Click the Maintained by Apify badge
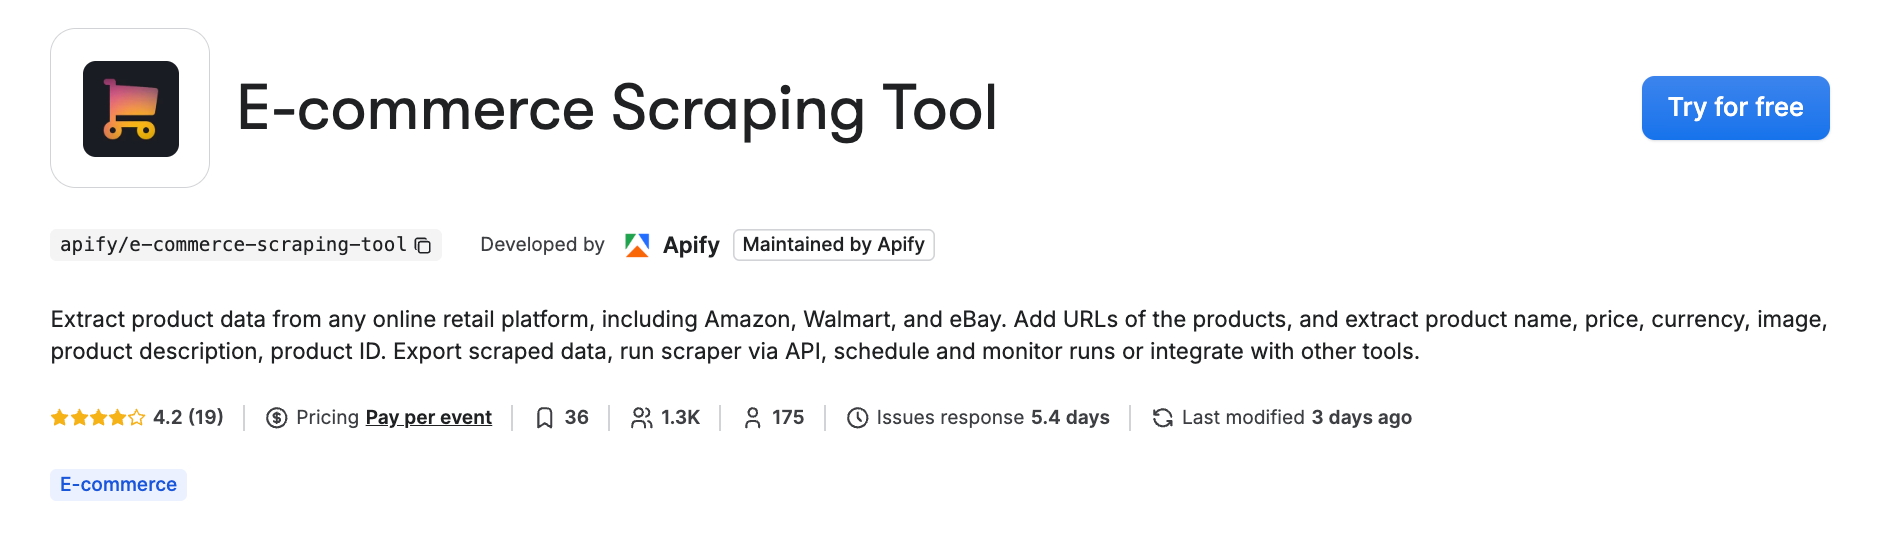Image resolution: width=1888 pixels, height=548 pixels. (x=834, y=245)
